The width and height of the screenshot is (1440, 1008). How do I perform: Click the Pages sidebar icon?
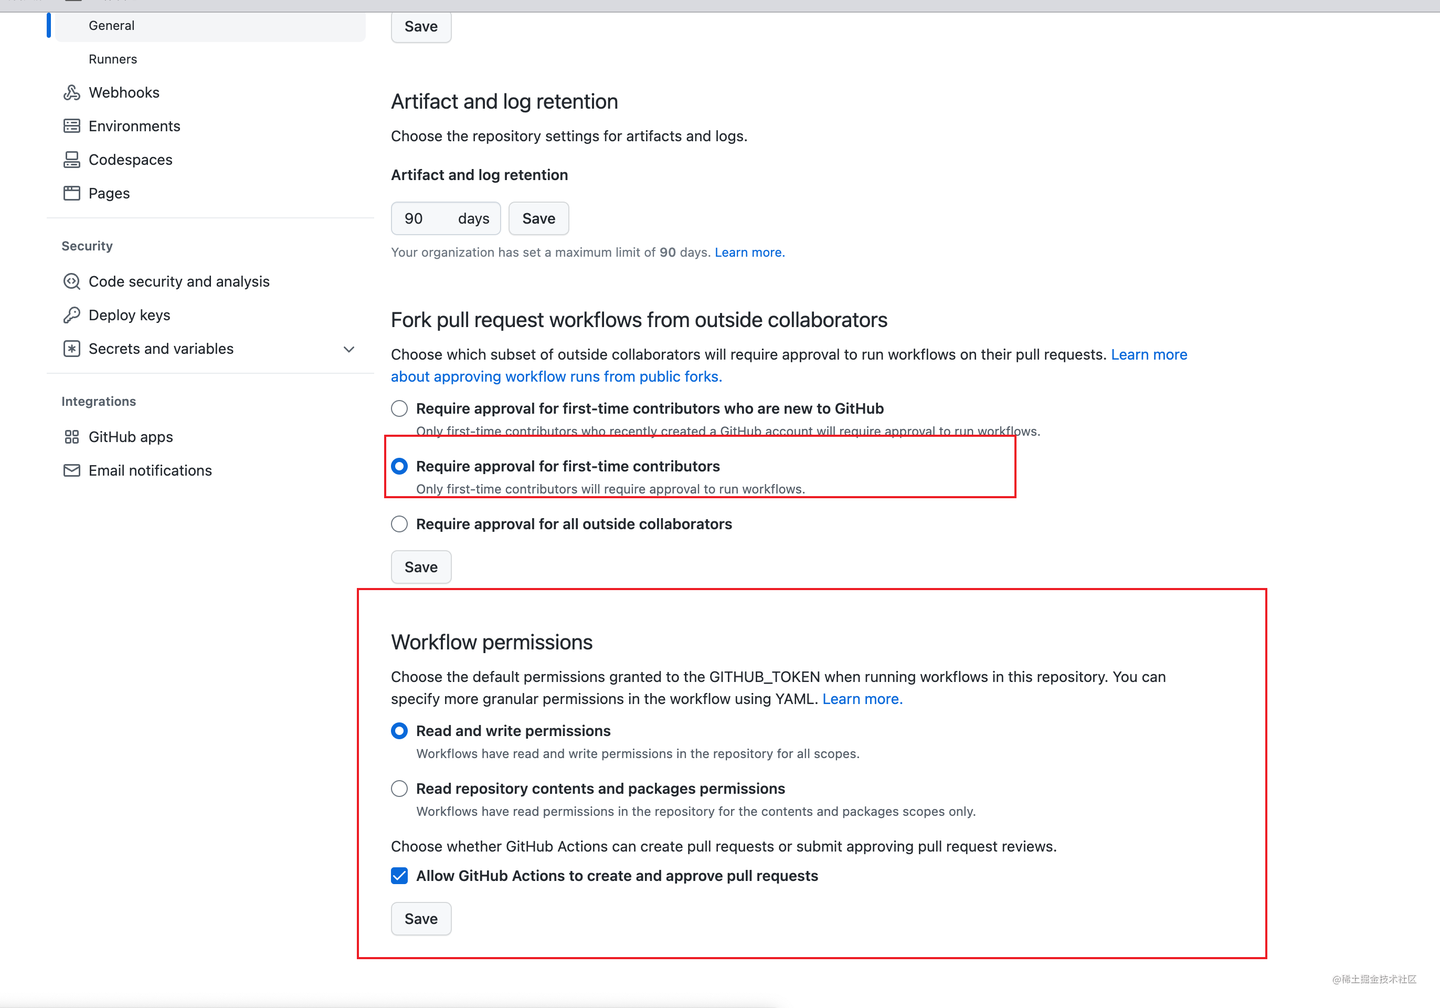pos(71,193)
